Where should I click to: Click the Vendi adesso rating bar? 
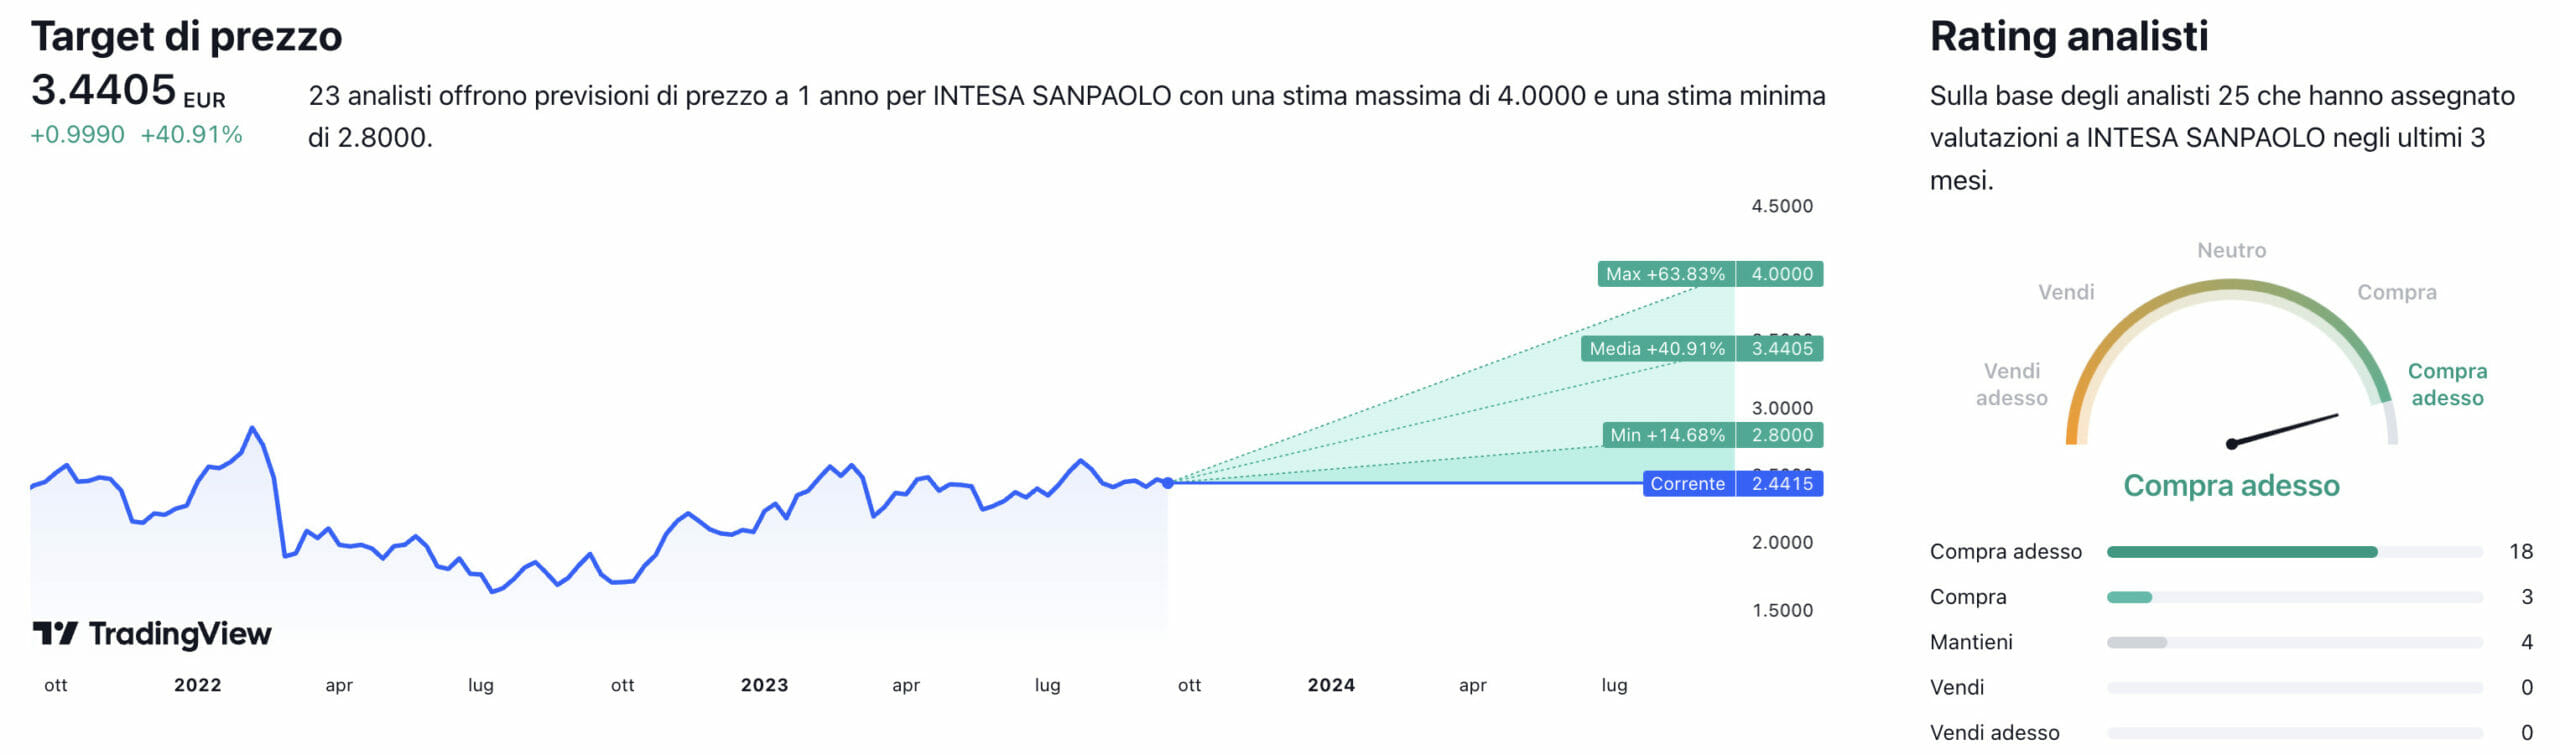(x=2295, y=733)
